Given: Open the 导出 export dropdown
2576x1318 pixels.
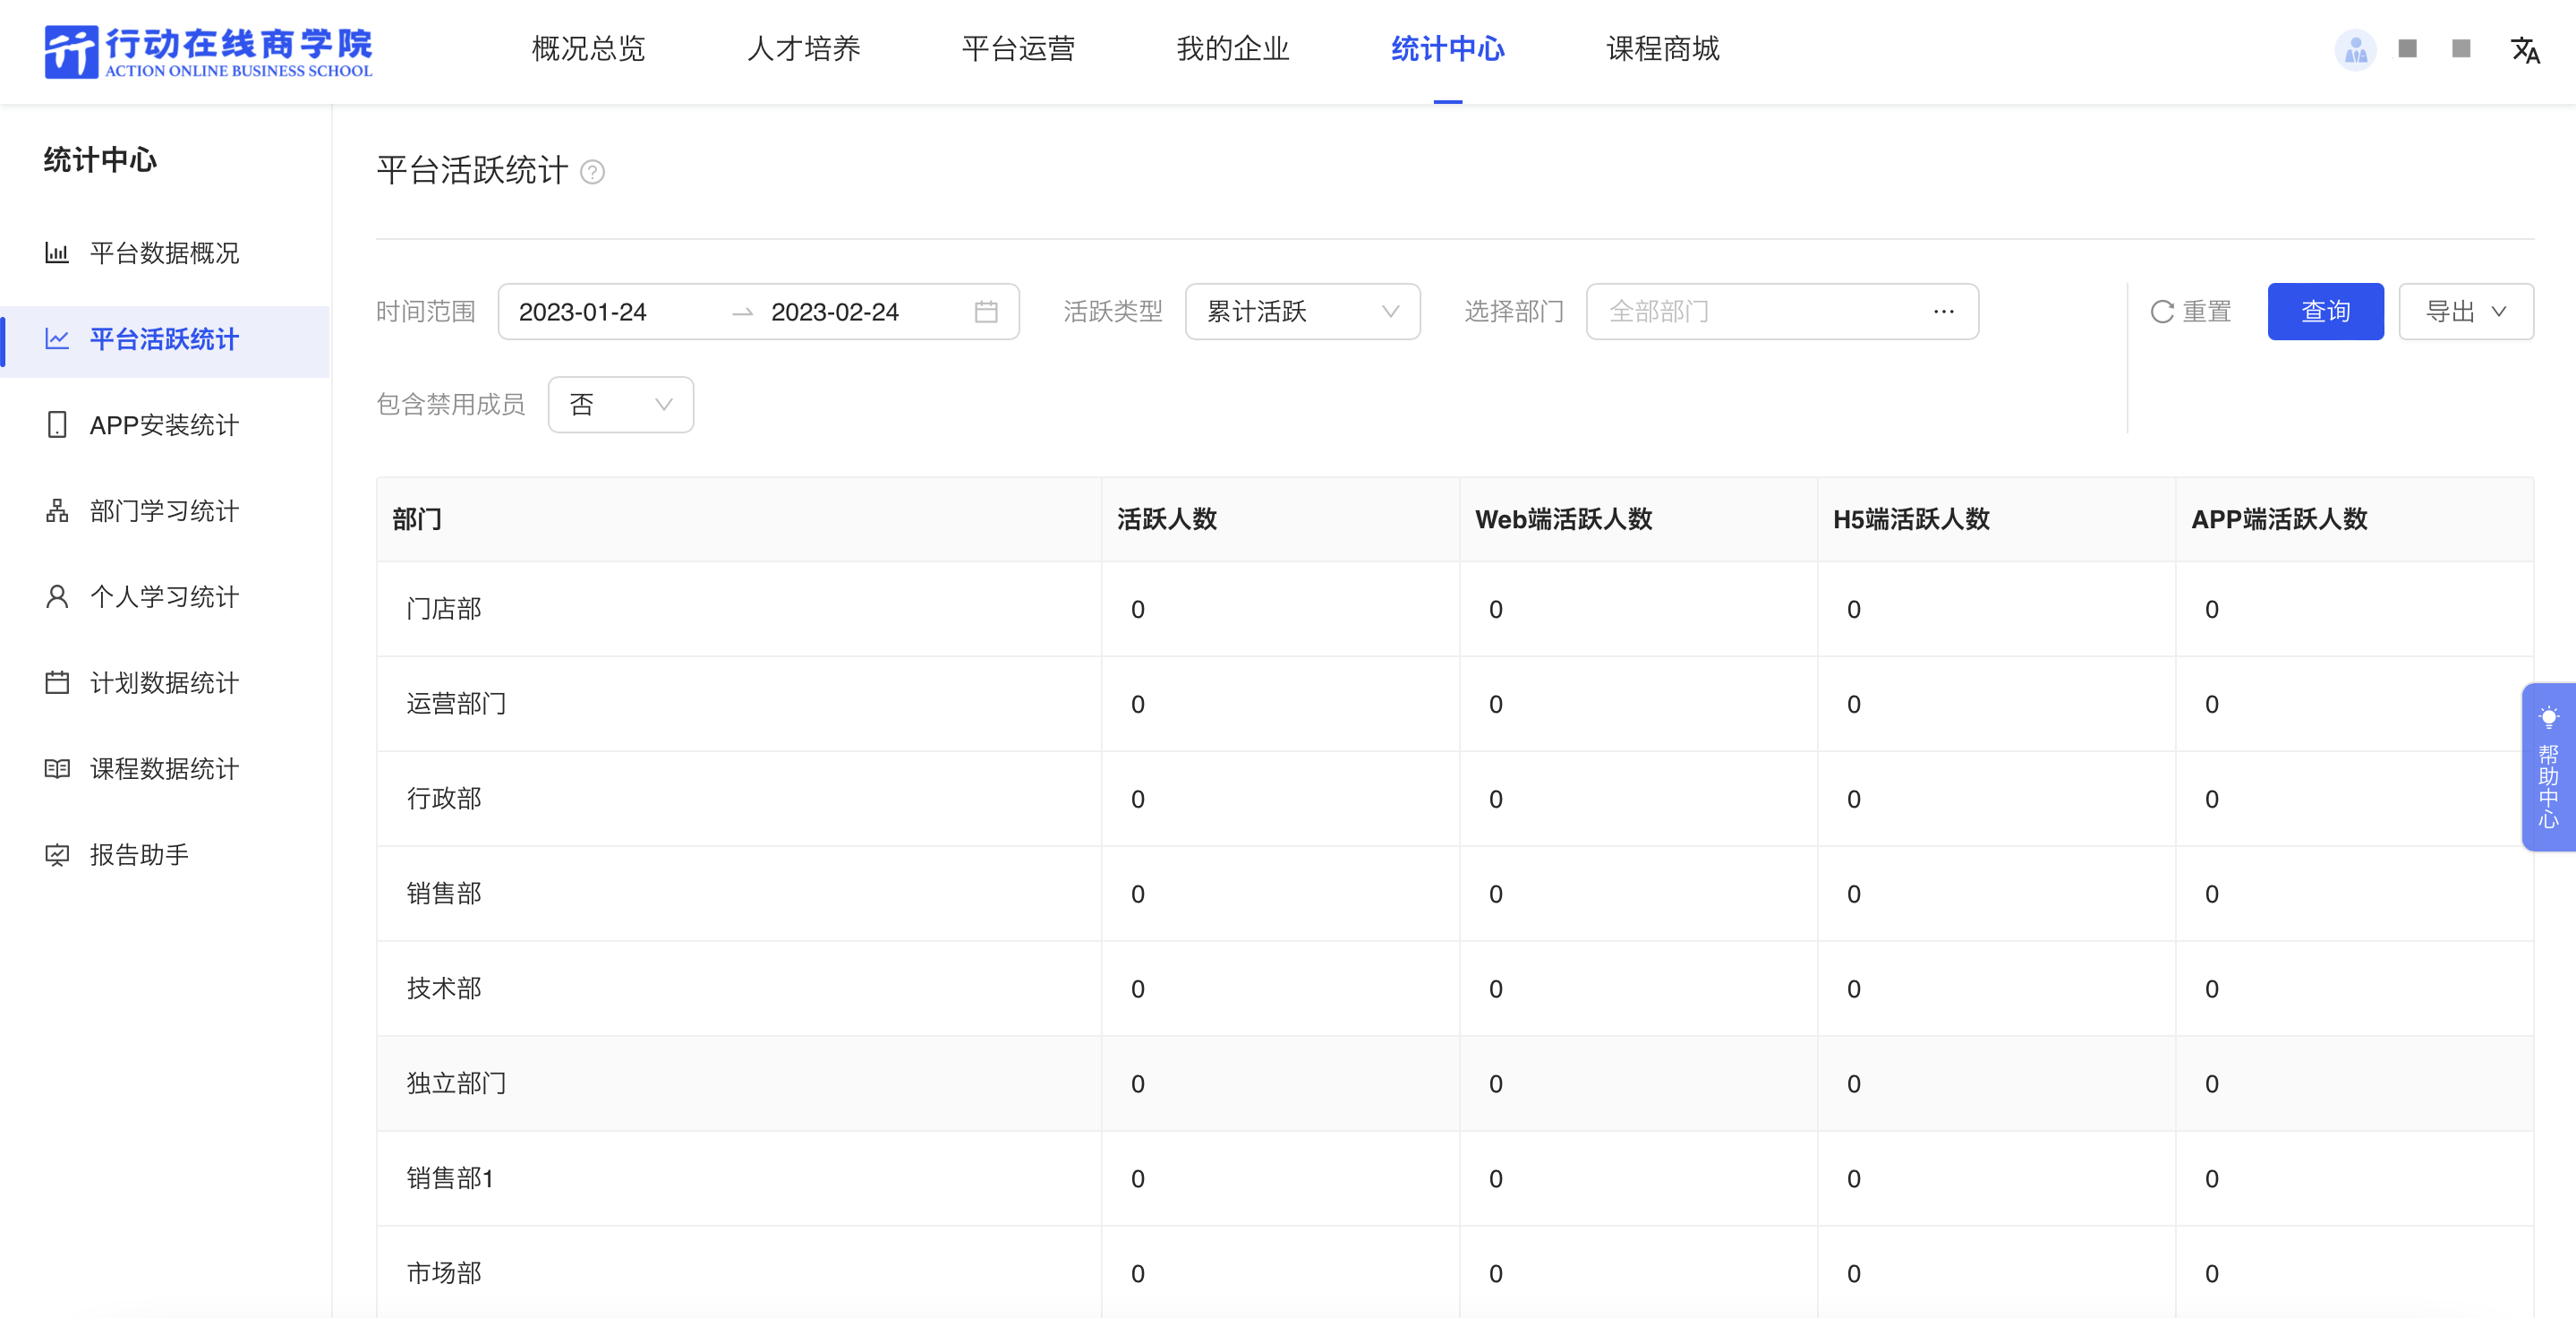Looking at the screenshot, I should (2465, 312).
